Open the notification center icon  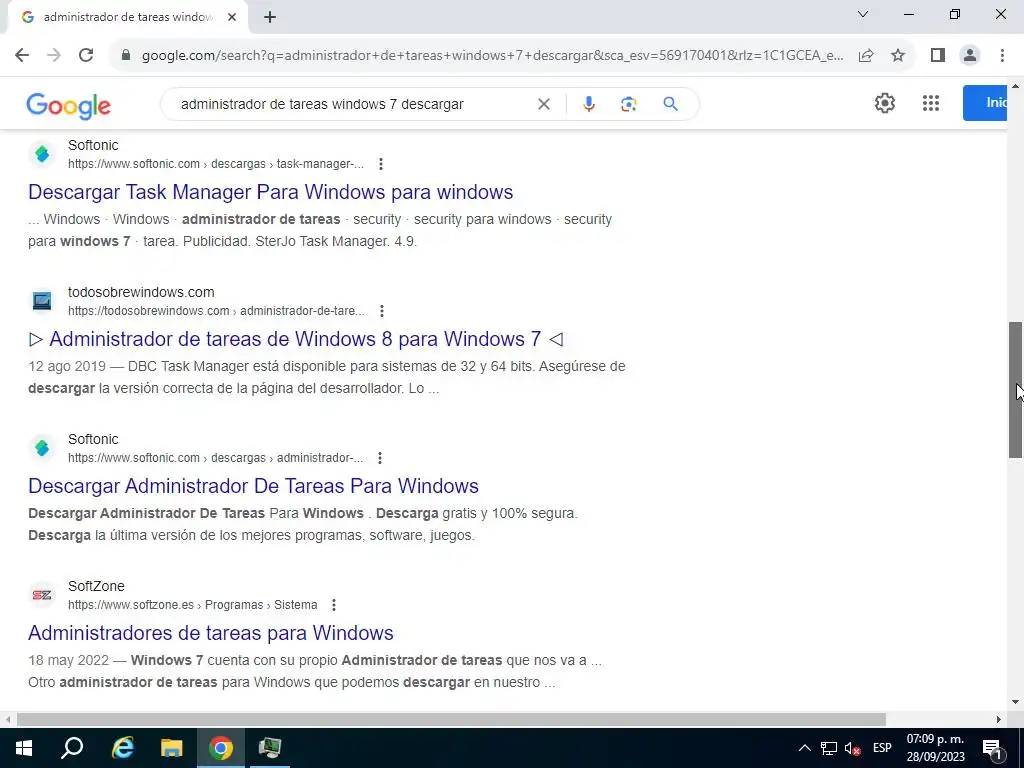(993, 748)
